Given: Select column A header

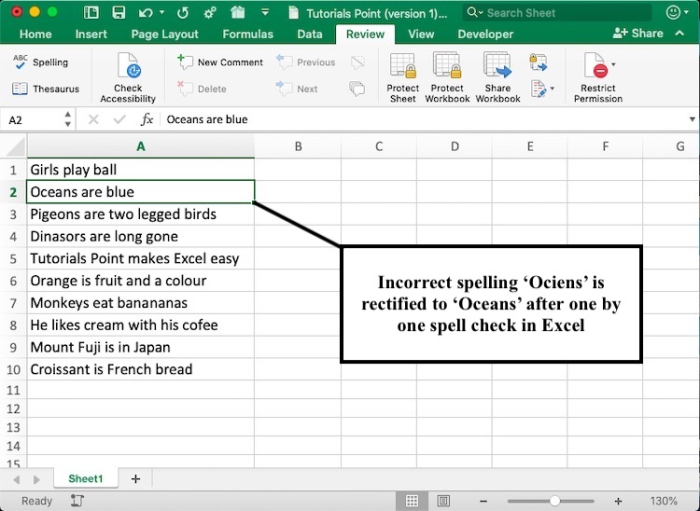Looking at the screenshot, I should click(141, 146).
